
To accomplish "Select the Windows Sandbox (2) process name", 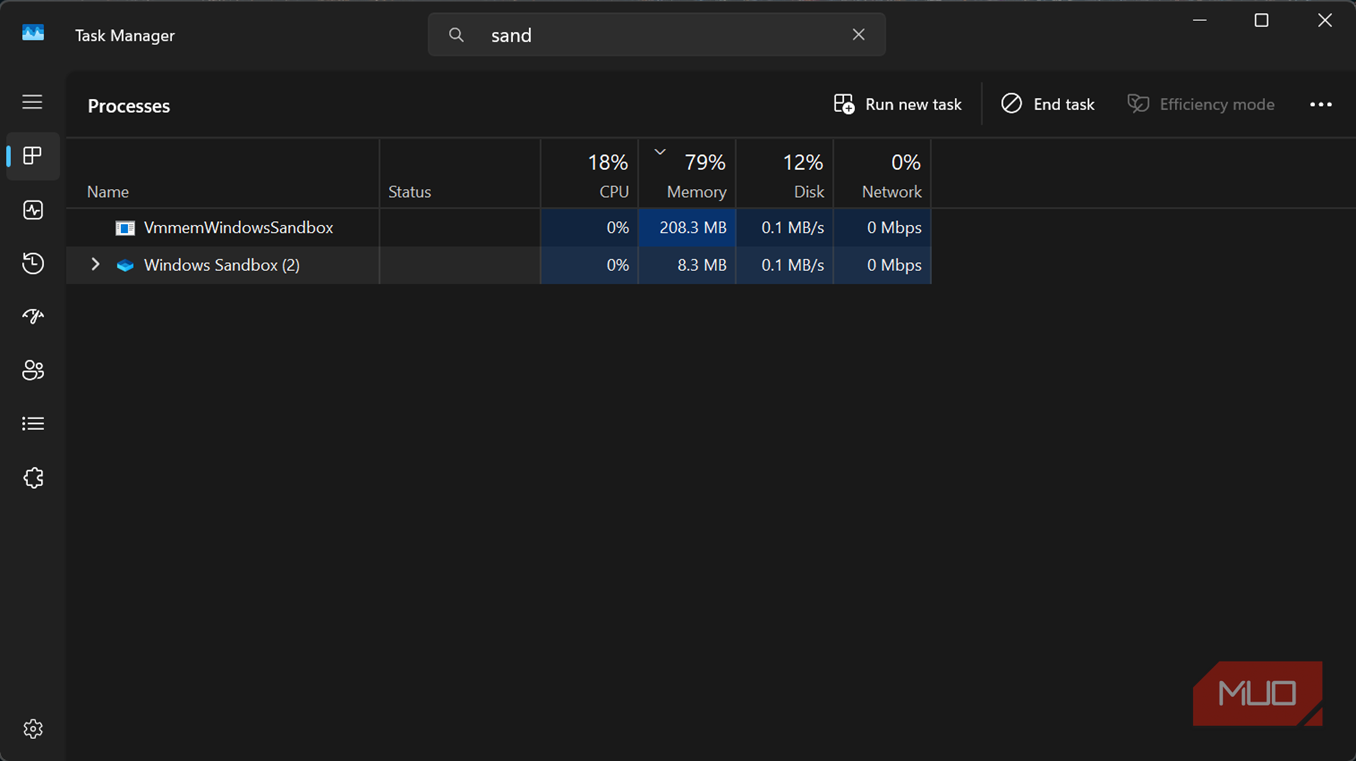I will tap(222, 265).
